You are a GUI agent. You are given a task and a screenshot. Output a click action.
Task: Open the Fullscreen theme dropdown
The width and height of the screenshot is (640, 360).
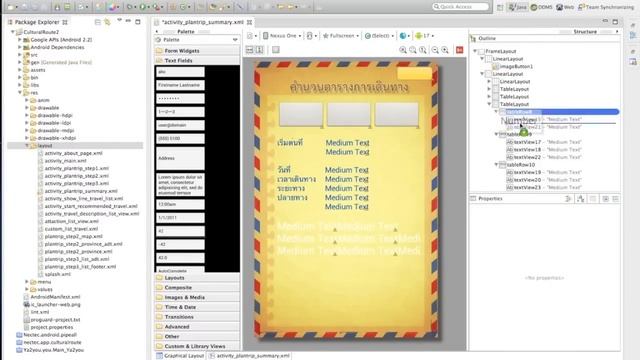(x=341, y=36)
